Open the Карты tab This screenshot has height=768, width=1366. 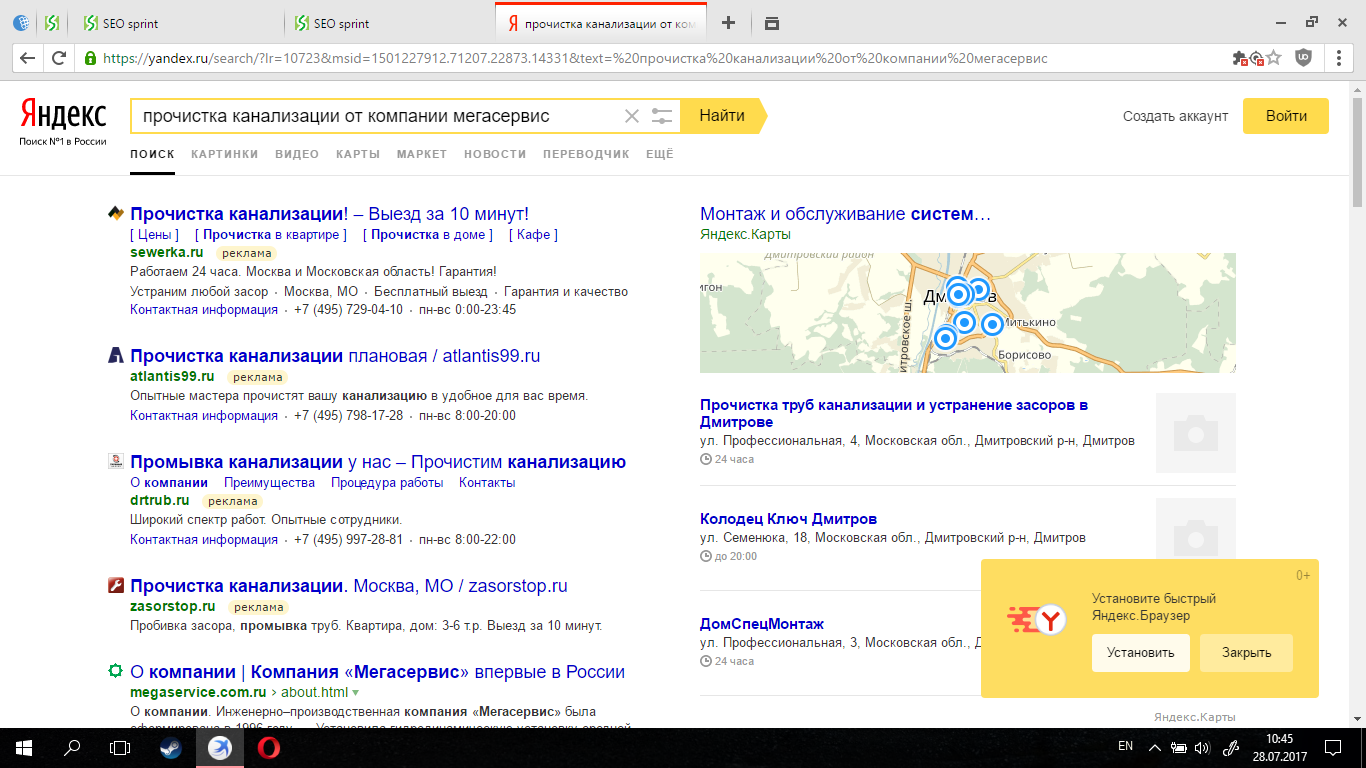pos(358,154)
